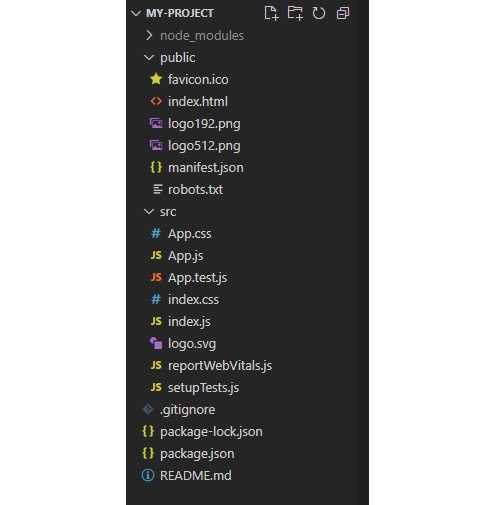Click the New Folder icon
The height and width of the screenshot is (505, 500).
(x=295, y=13)
